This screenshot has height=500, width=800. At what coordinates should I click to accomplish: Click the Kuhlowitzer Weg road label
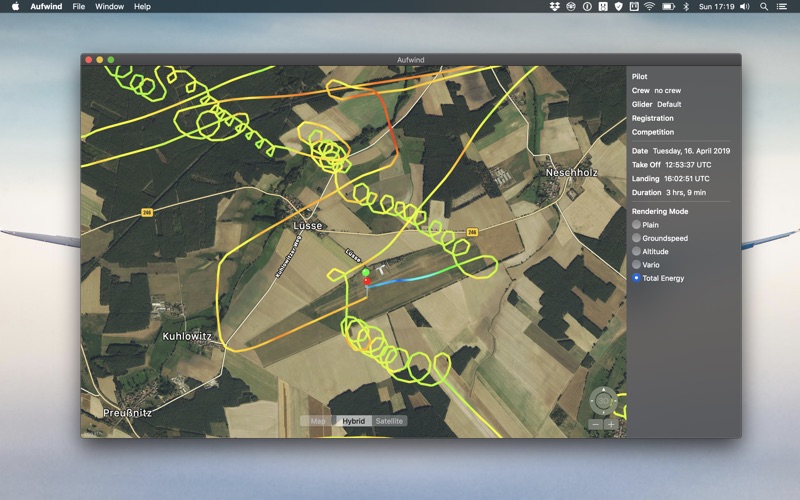[289, 256]
